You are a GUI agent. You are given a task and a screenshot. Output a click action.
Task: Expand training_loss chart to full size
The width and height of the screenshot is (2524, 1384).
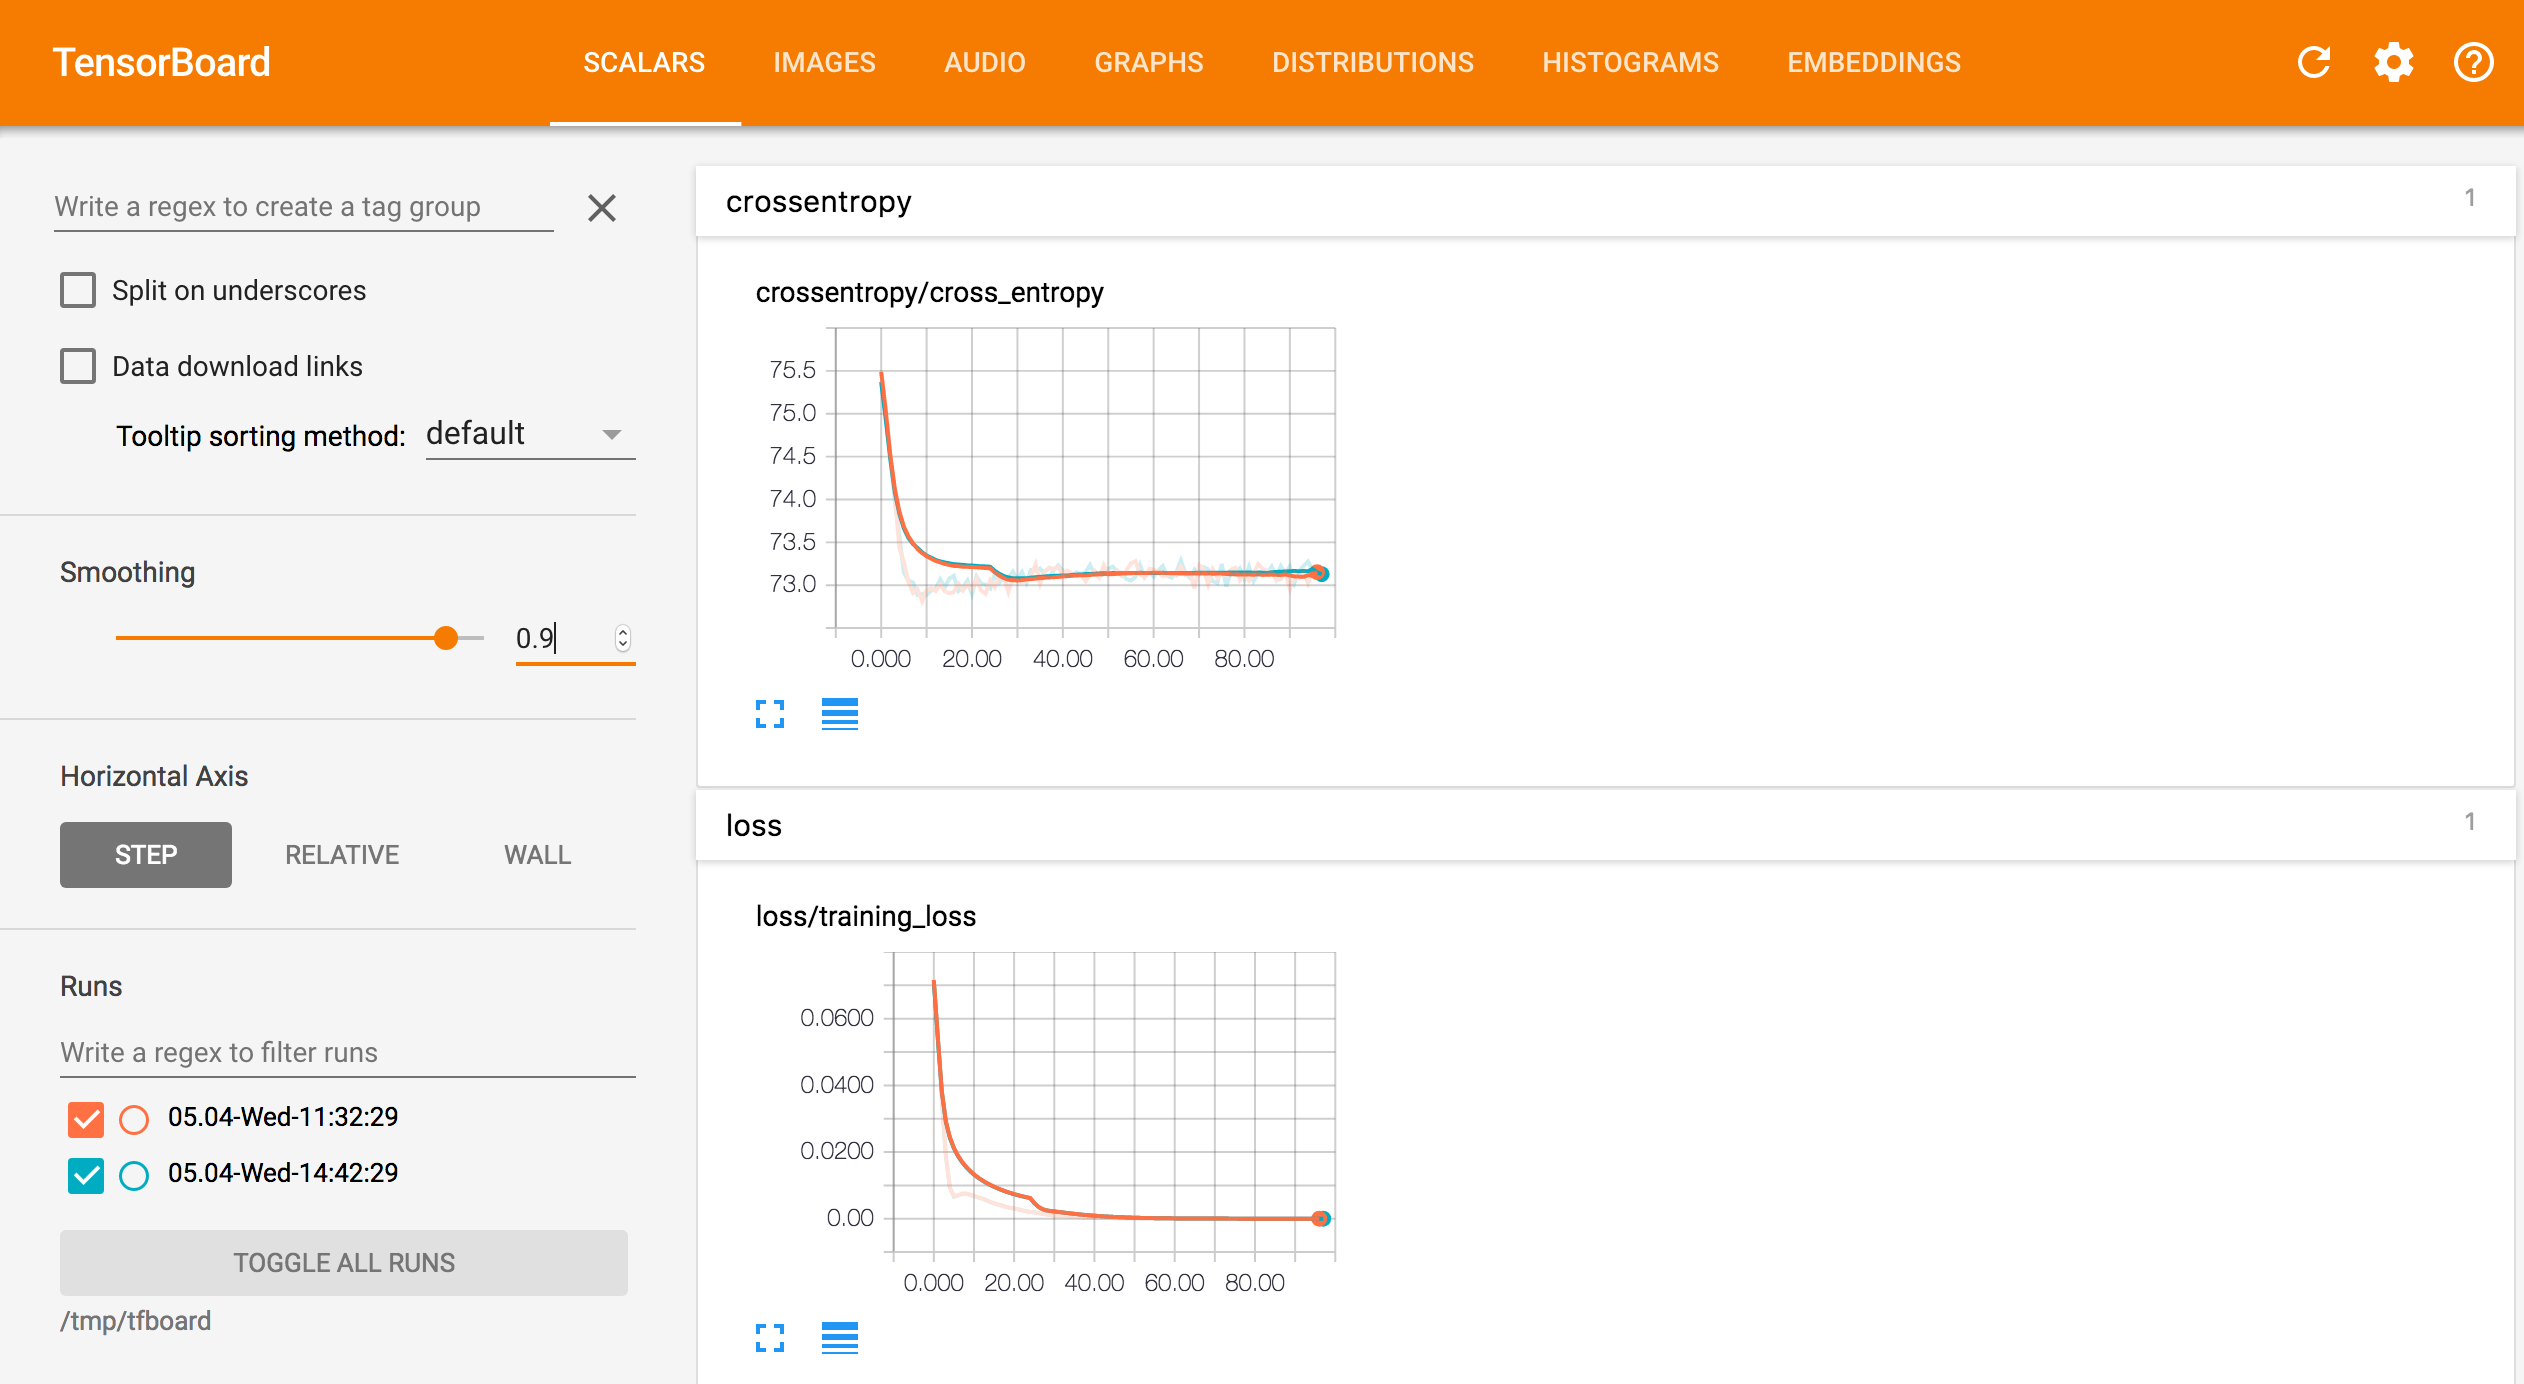point(770,1338)
